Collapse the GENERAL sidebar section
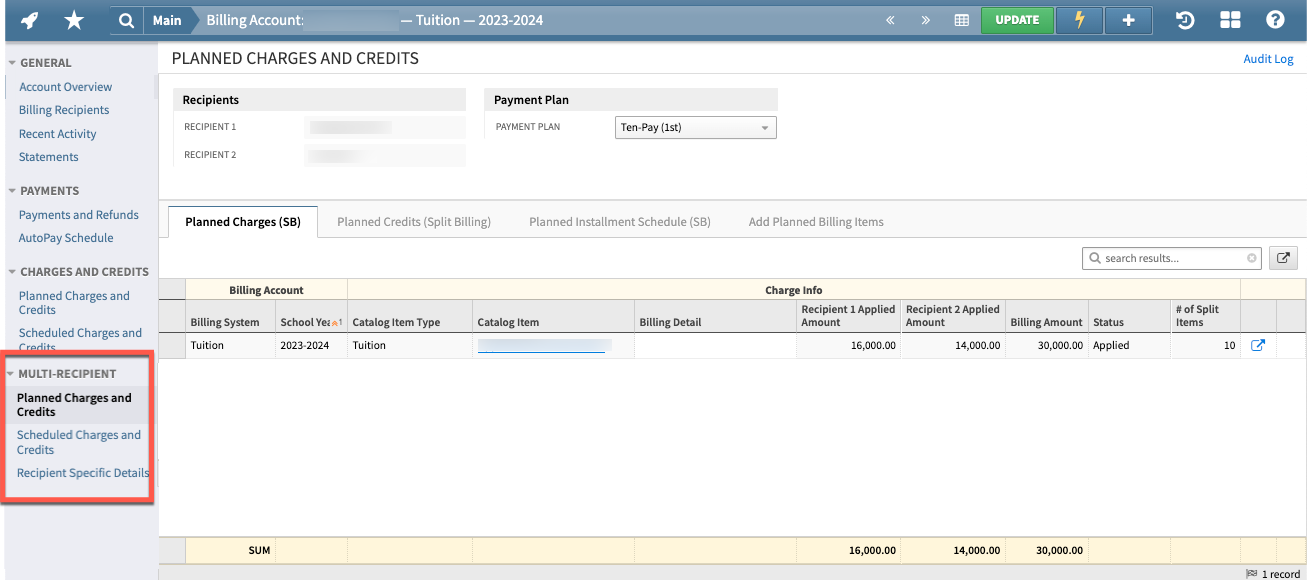Image resolution: width=1307 pixels, height=580 pixels. pos(12,62)
